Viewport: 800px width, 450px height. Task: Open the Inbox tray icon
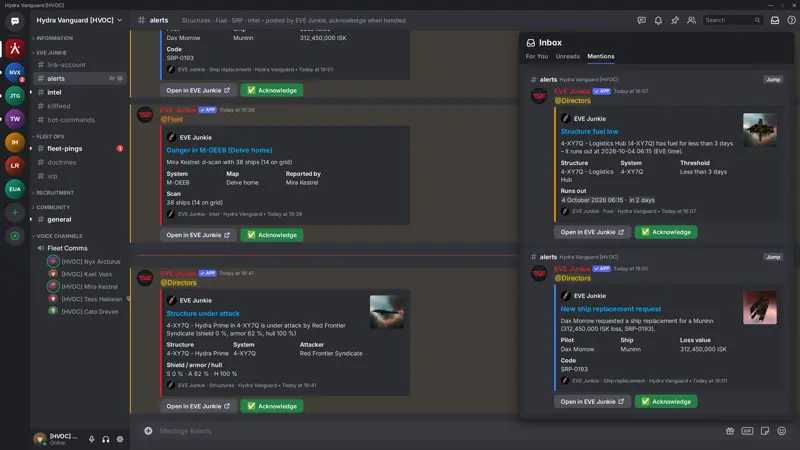click(774, 20)
